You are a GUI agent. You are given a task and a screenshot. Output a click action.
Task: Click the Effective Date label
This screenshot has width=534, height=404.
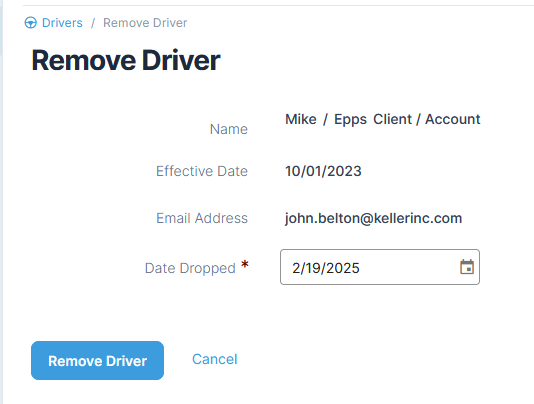(x=202, y=171)
